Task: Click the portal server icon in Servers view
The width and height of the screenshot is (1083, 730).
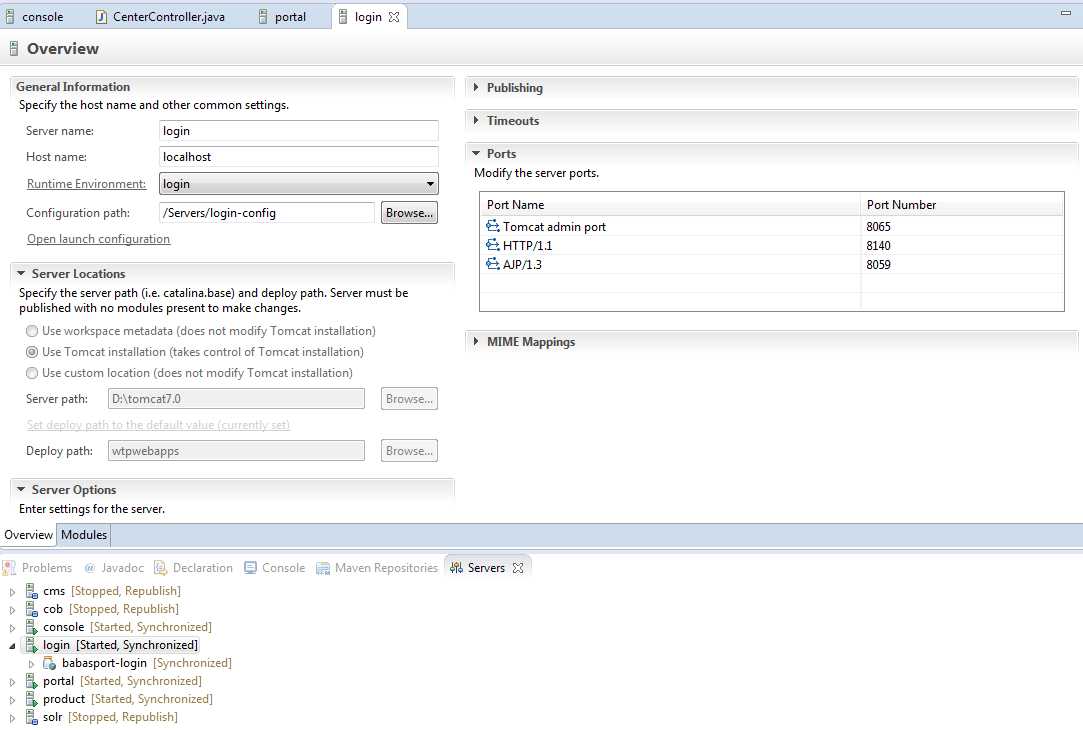Action: click(32, 681)
